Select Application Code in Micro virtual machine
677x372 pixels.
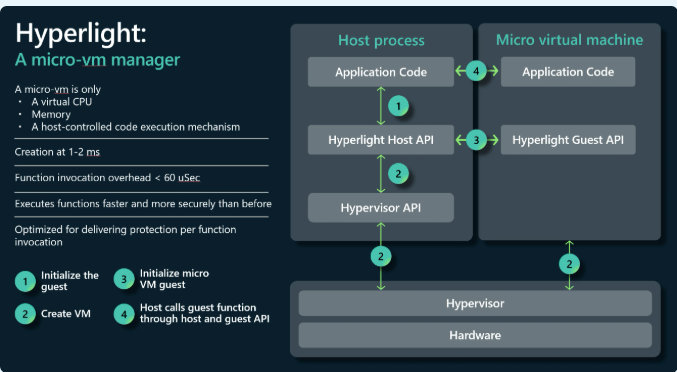568,72
